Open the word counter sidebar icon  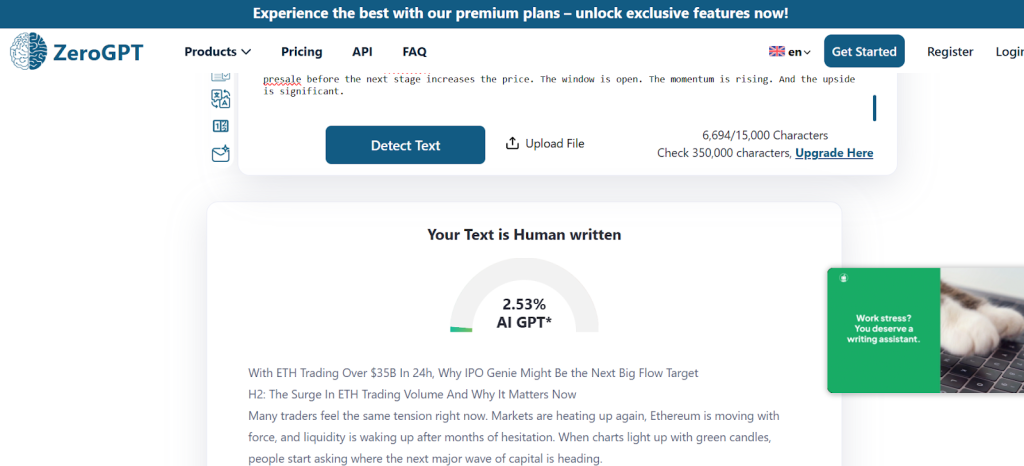click(x=221, y=126)
